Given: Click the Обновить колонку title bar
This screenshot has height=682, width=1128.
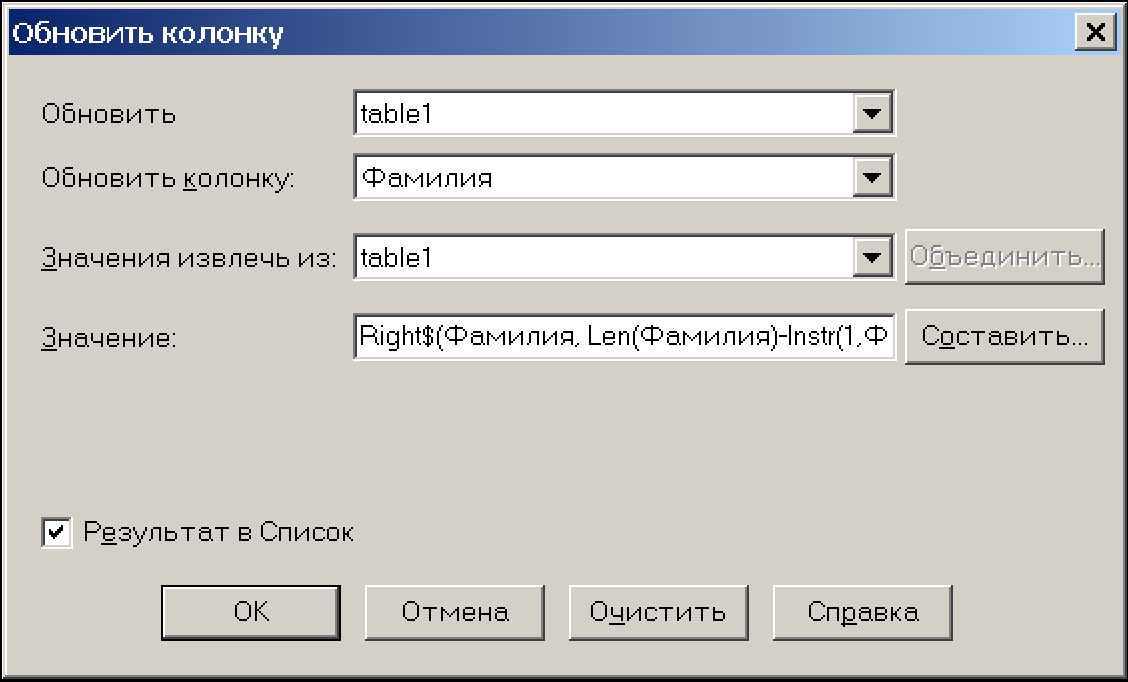Looking at the screenshot, I should coord(500,33).
